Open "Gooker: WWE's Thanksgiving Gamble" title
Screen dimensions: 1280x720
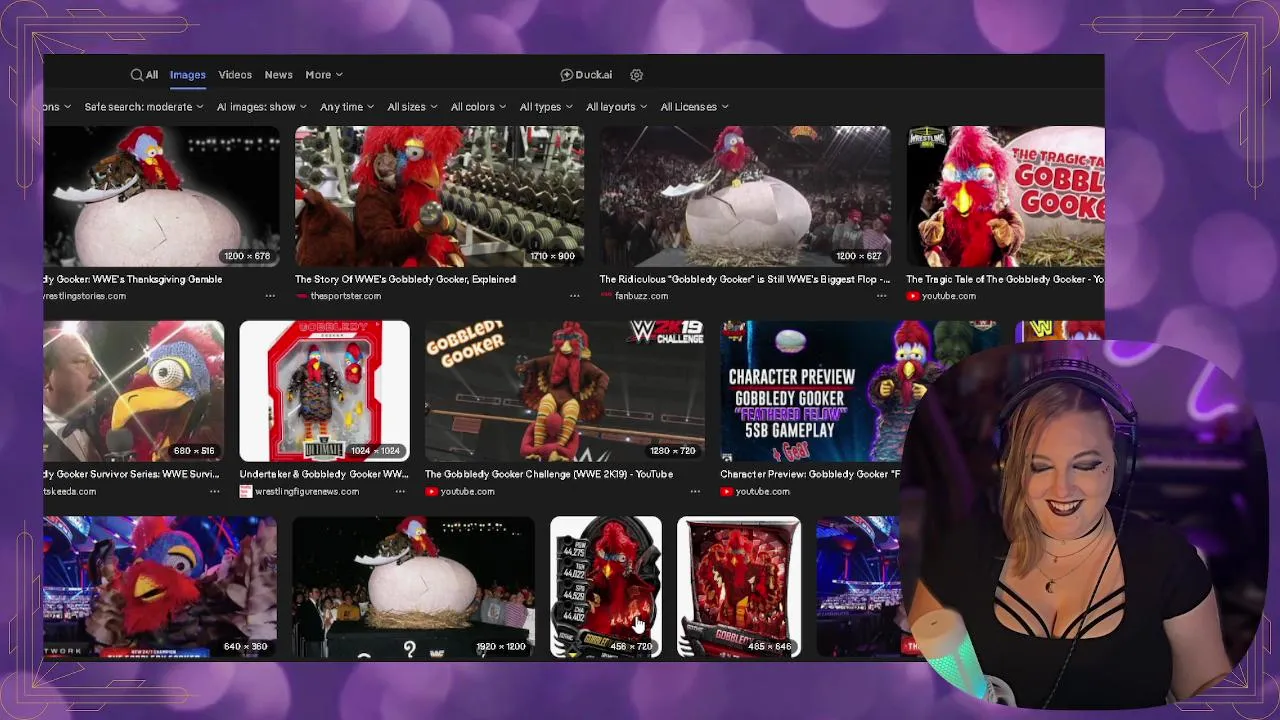coord(133,279)
